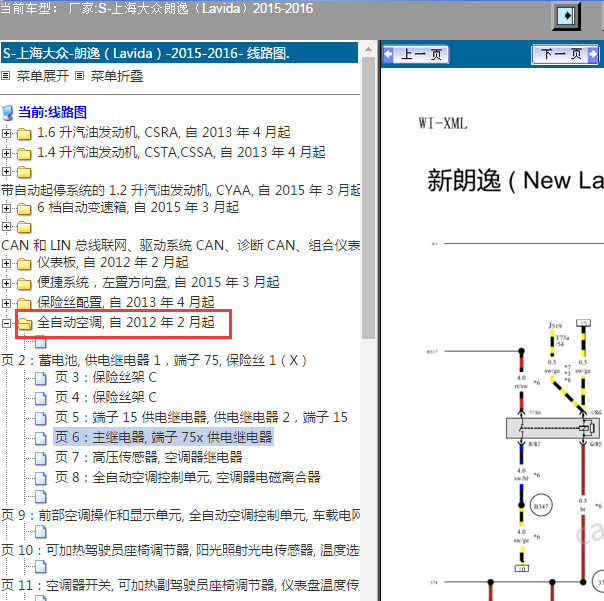Click folder icon above 带自动起停系统的 1.2 升 text
Image resolution: width=604 pixels, height=601 pixels.
(24, 172)
